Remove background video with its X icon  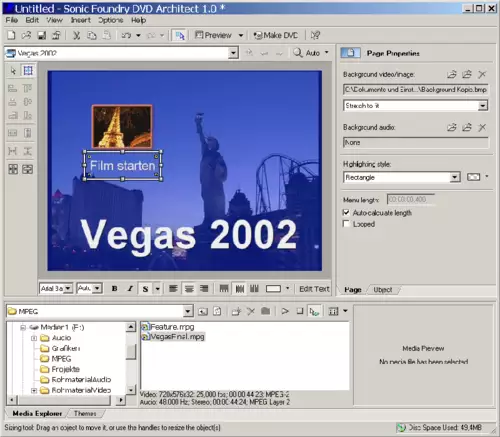[x=482, y=74]
